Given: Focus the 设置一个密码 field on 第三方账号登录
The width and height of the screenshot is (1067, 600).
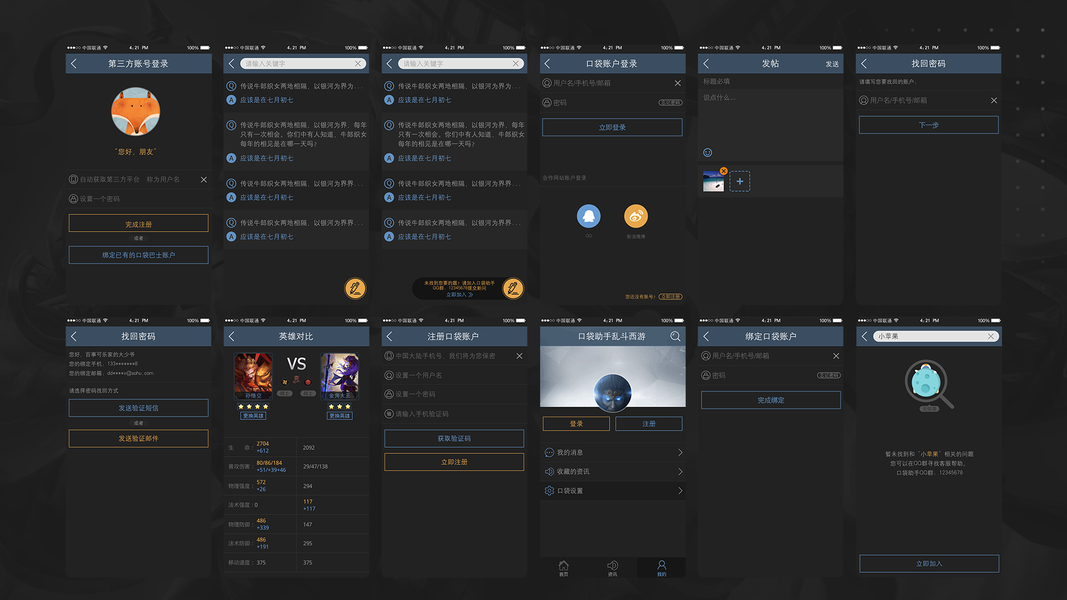Looking at the screenshot, I should [138, 199].
